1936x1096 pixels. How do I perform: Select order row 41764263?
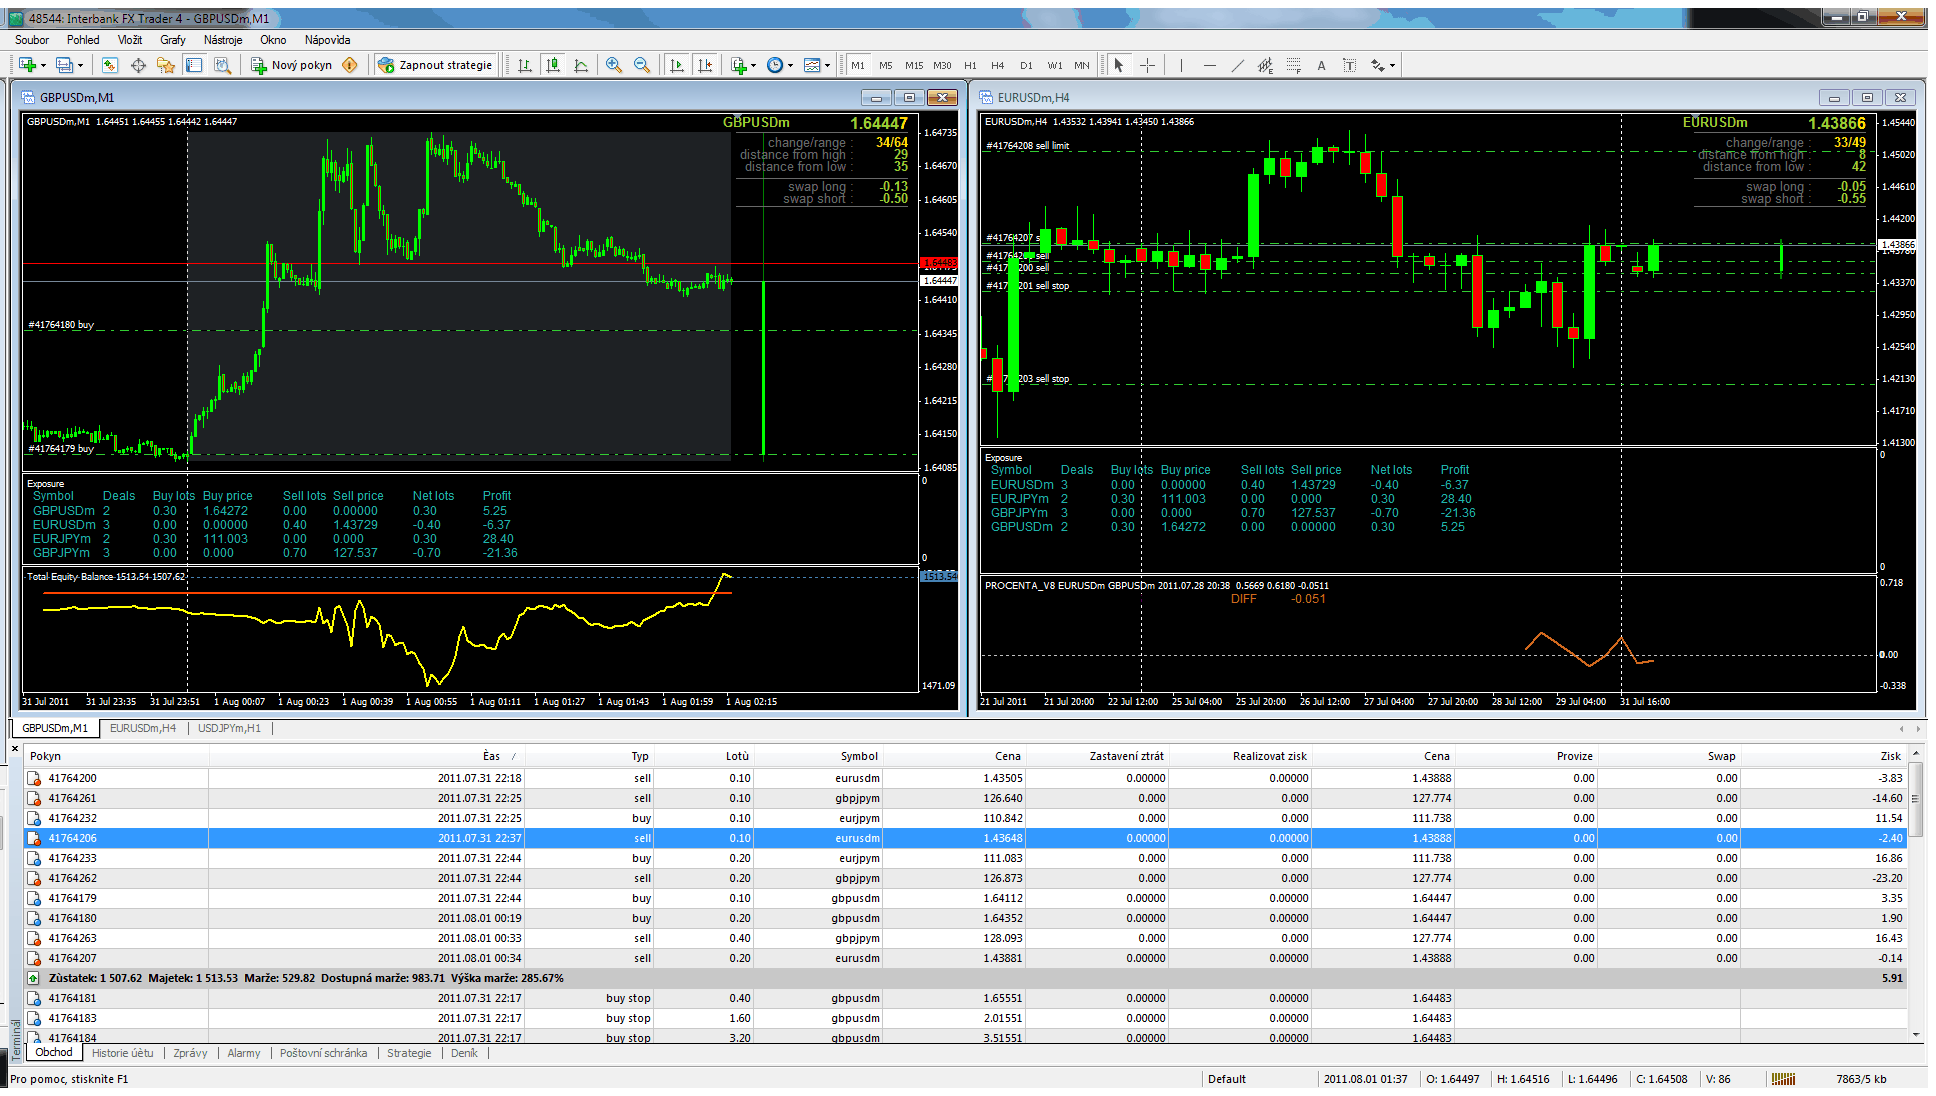pos(965,938)
